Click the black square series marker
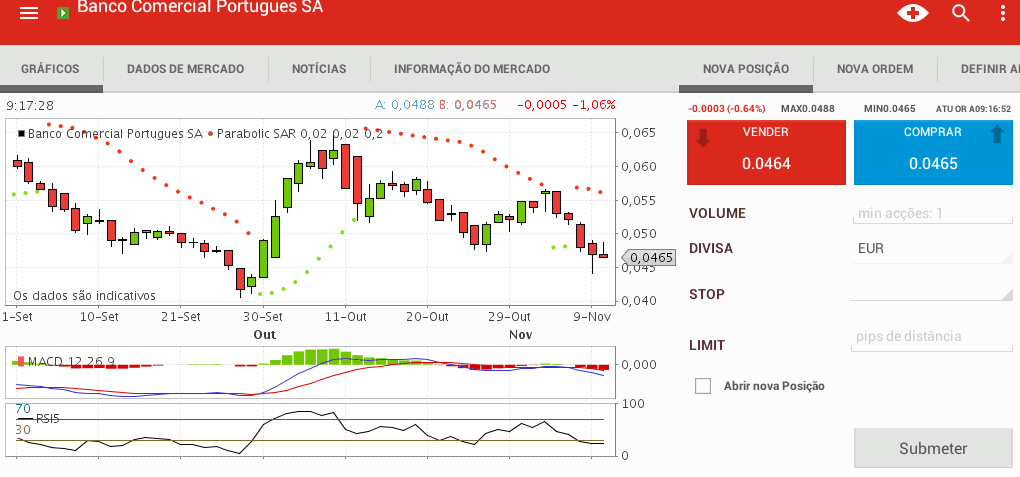Screen dimensions: 1020x477 click(21, 133)
